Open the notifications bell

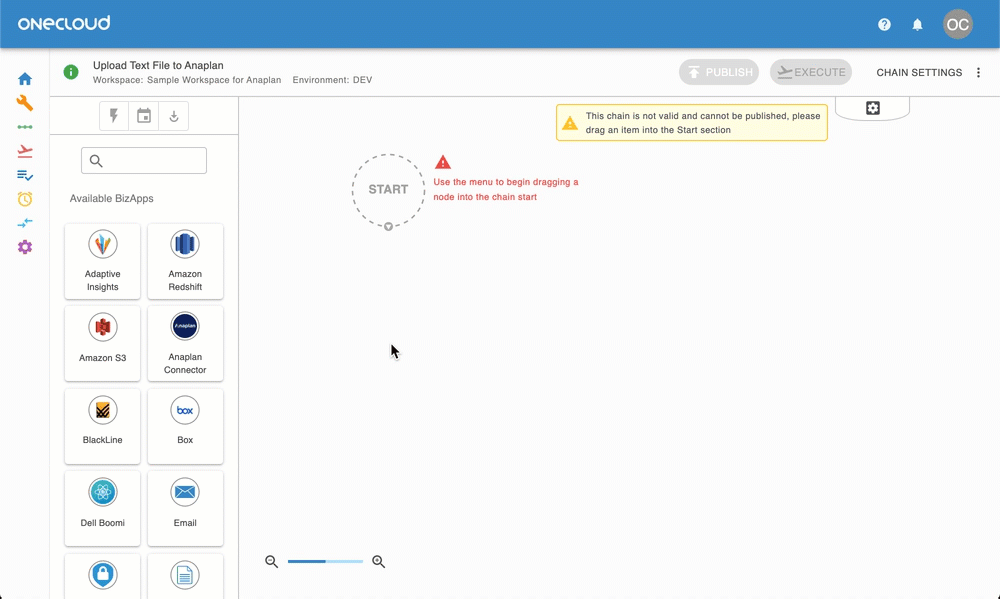coord(917,24)
